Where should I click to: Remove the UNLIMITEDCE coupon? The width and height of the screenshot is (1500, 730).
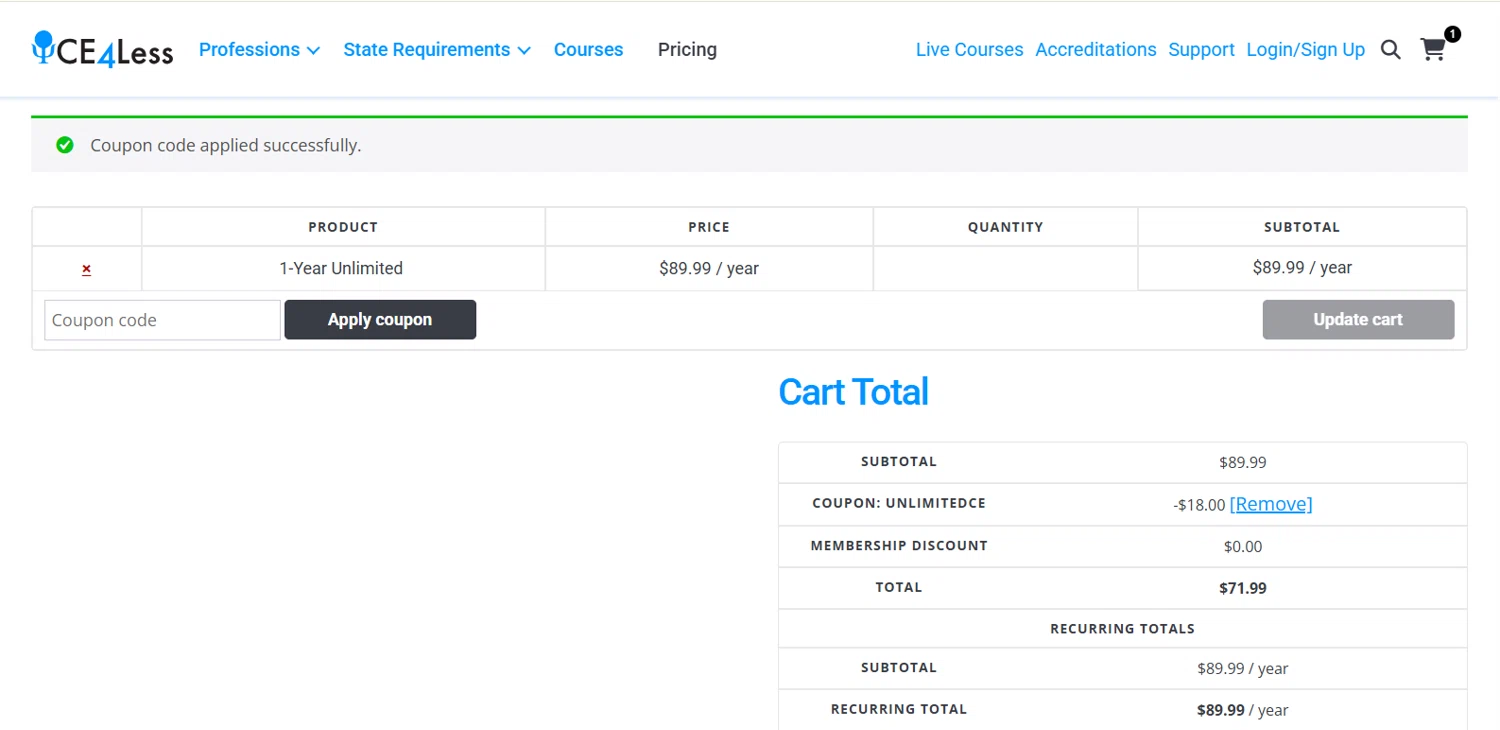[1270, 504]
